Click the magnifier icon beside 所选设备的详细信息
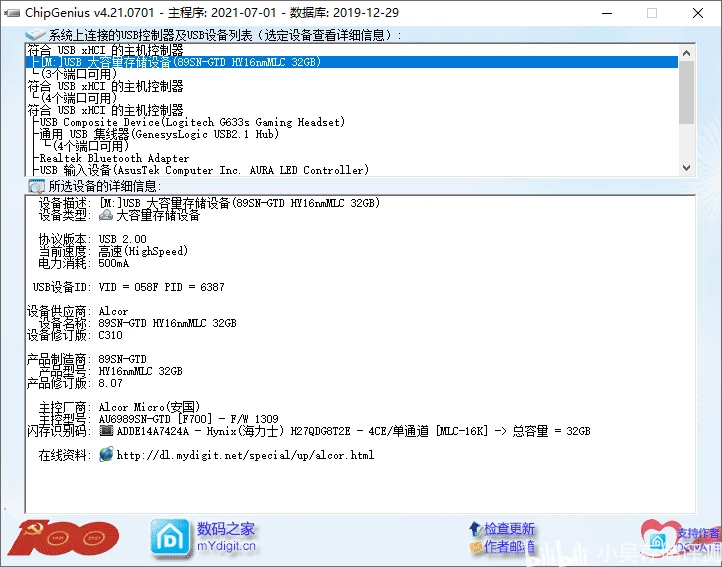This screenshot has width=722, height=567. 36,186
